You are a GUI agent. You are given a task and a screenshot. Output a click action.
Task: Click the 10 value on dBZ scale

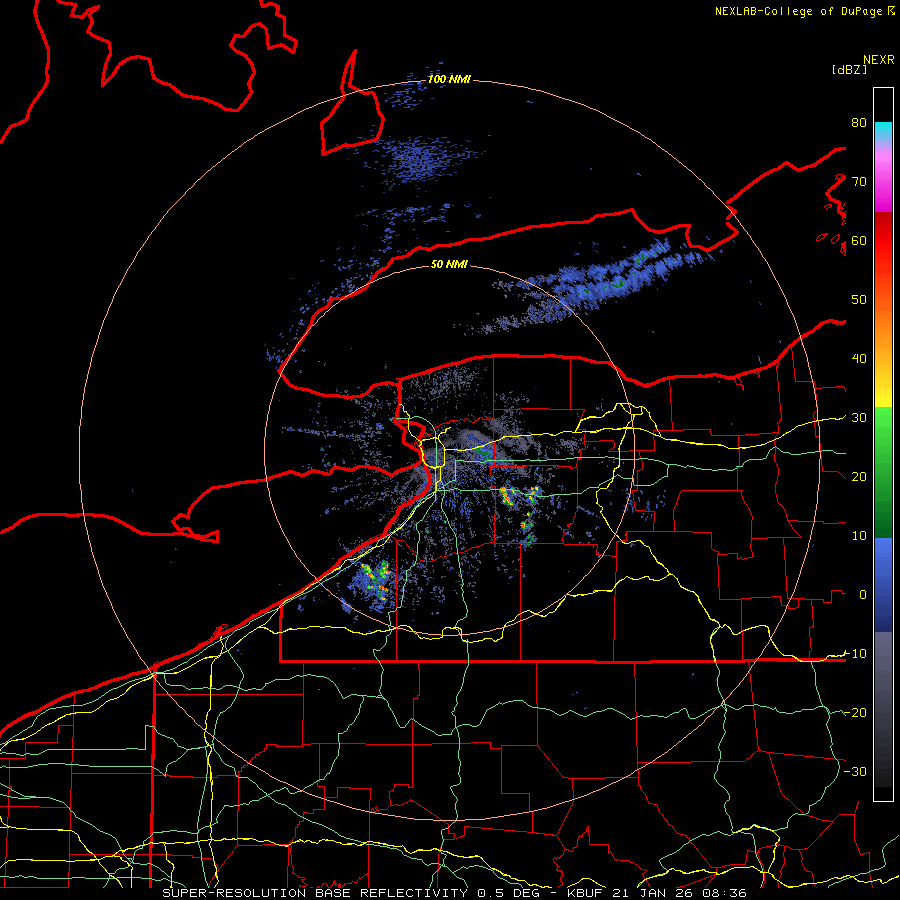coord(859,536)
